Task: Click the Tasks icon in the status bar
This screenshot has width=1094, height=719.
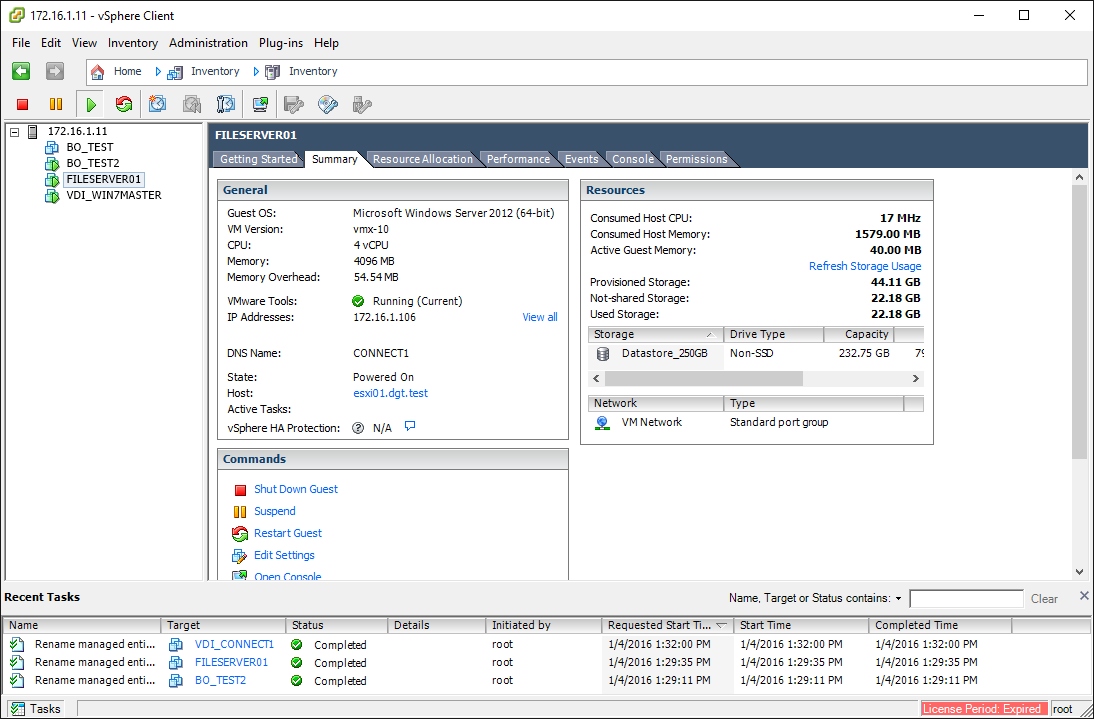Action: [x=17, y=709]
